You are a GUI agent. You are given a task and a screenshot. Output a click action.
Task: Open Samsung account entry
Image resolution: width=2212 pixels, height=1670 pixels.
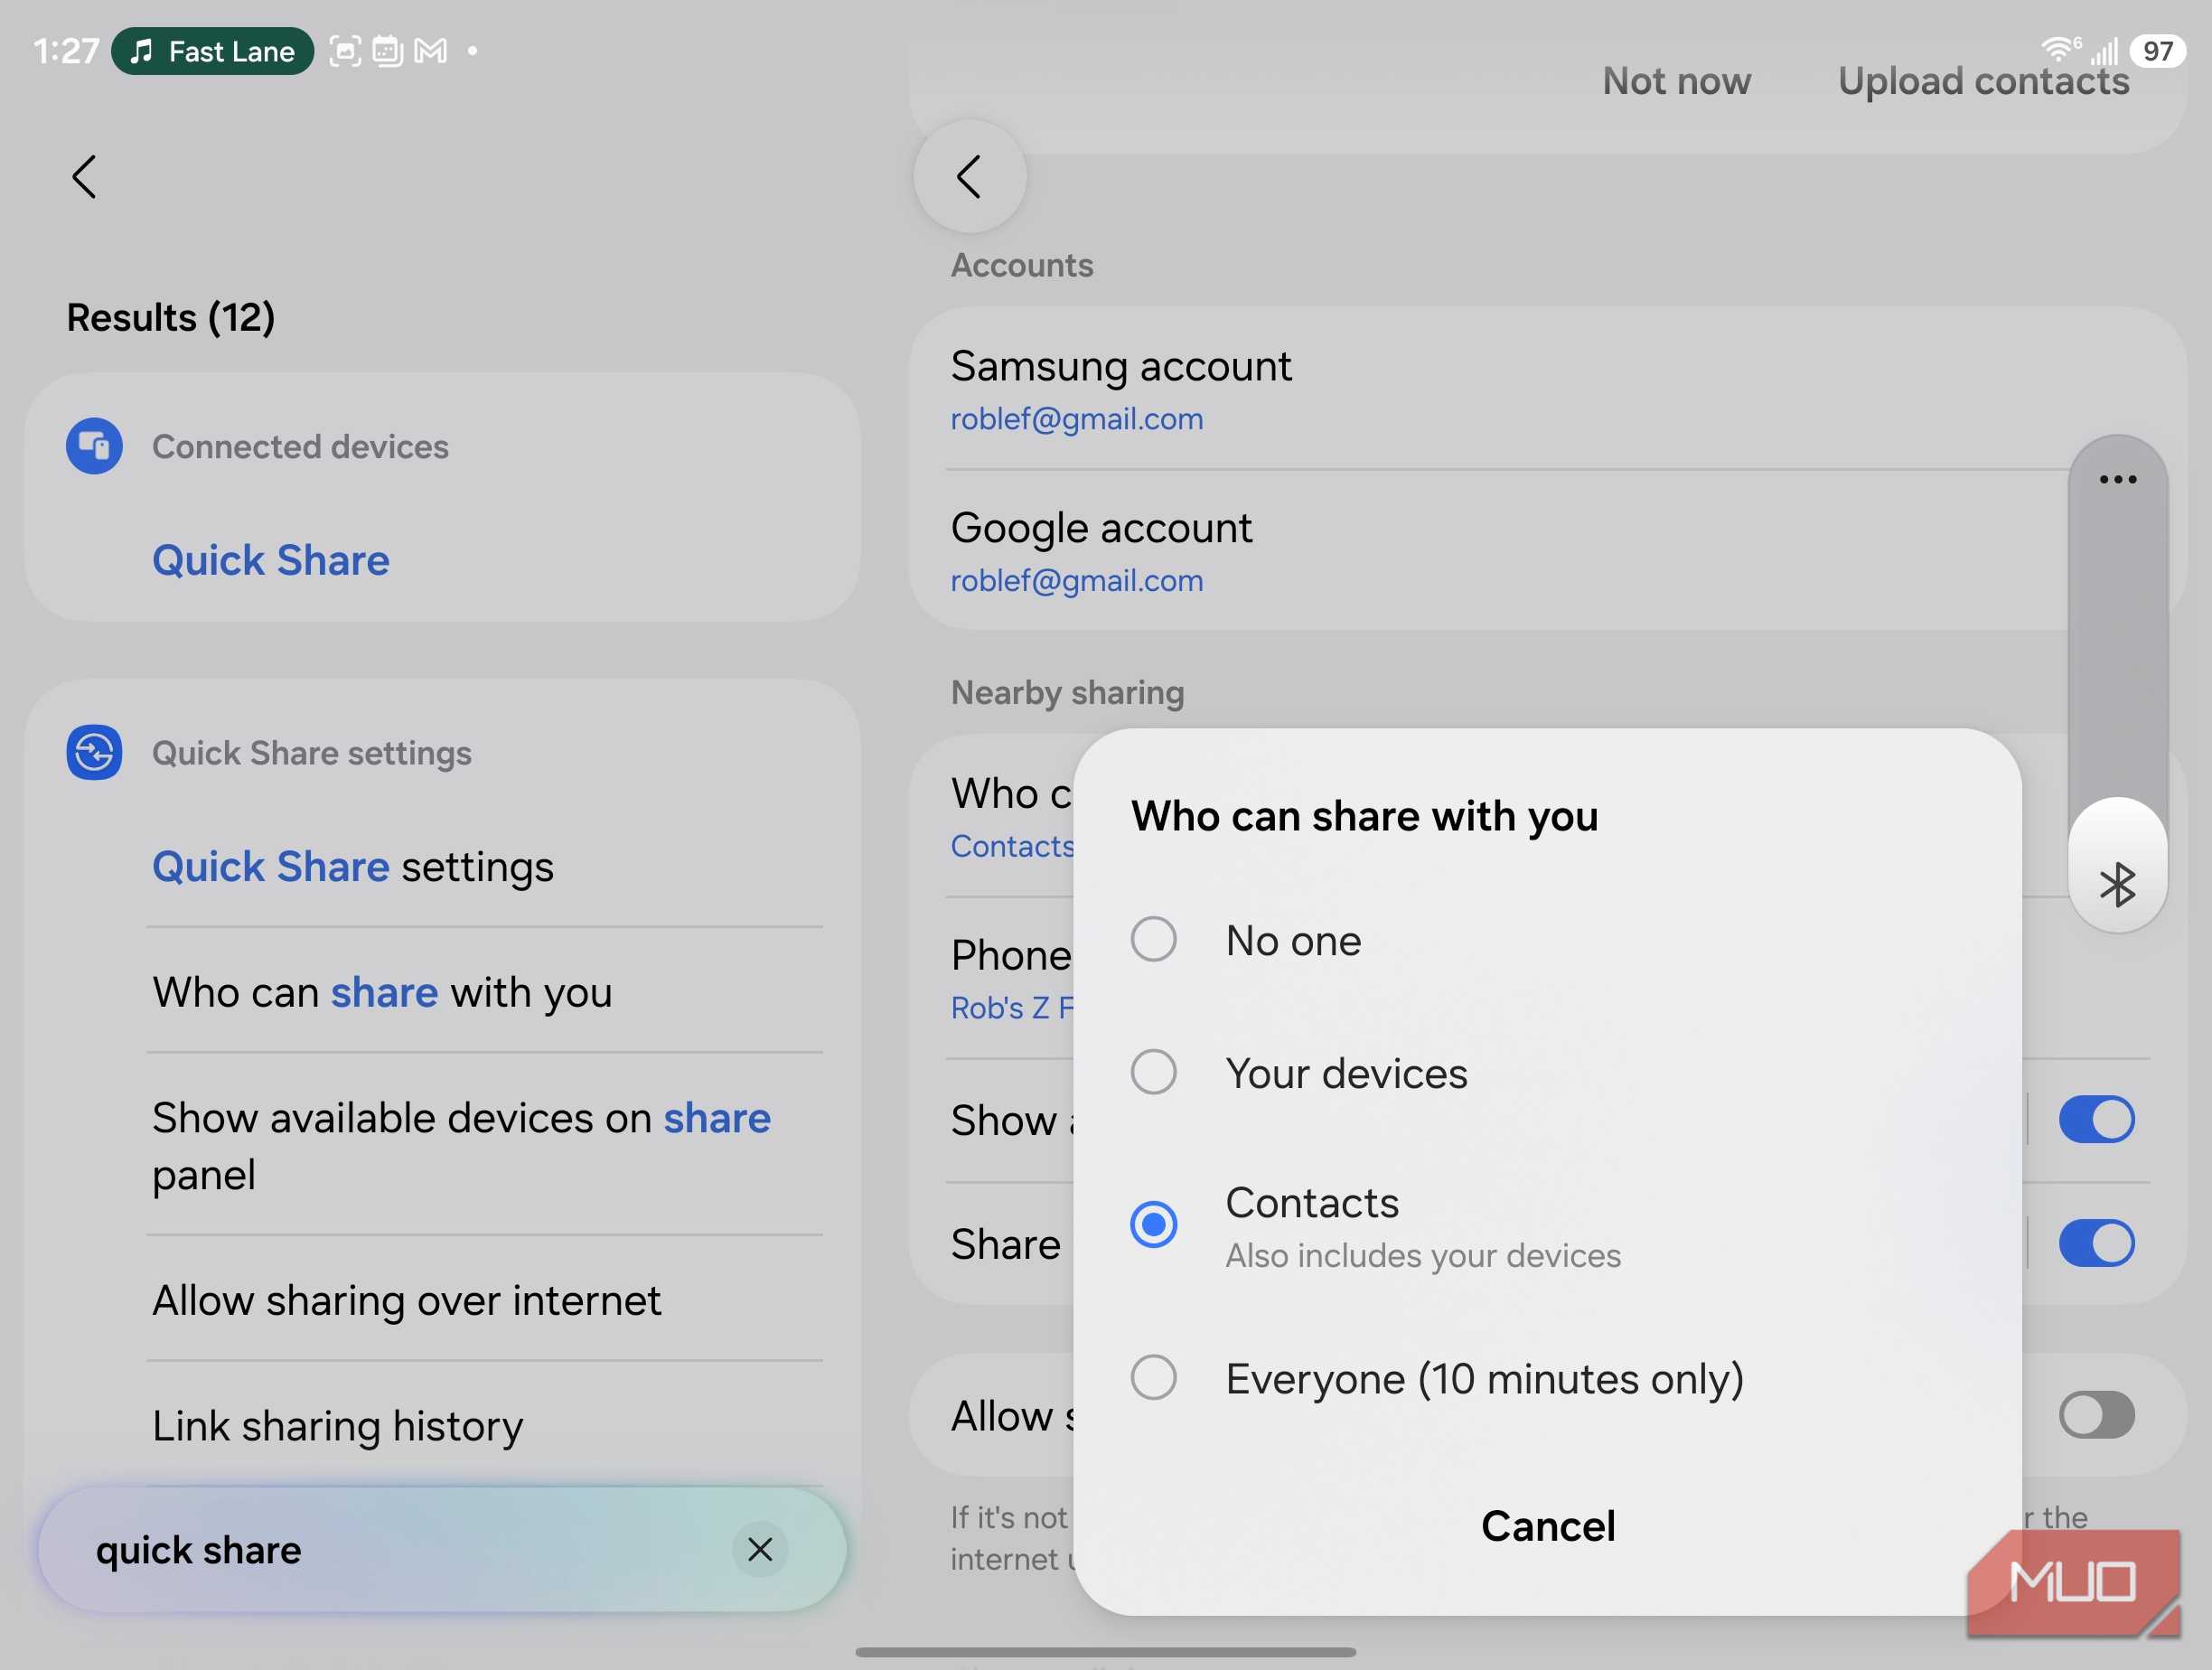click(1548, 389)
